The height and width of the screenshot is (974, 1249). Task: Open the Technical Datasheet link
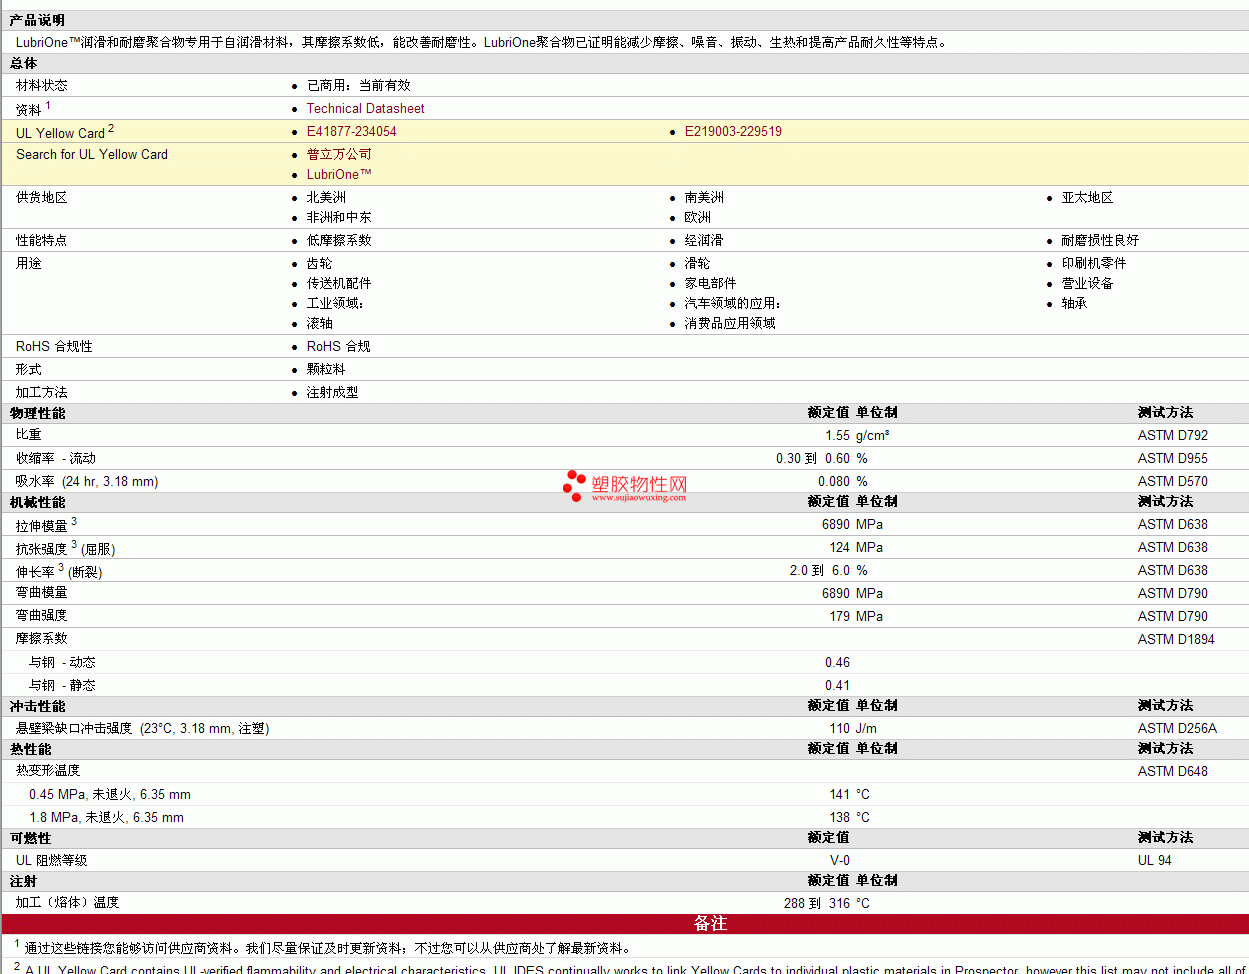click(365, 108)
